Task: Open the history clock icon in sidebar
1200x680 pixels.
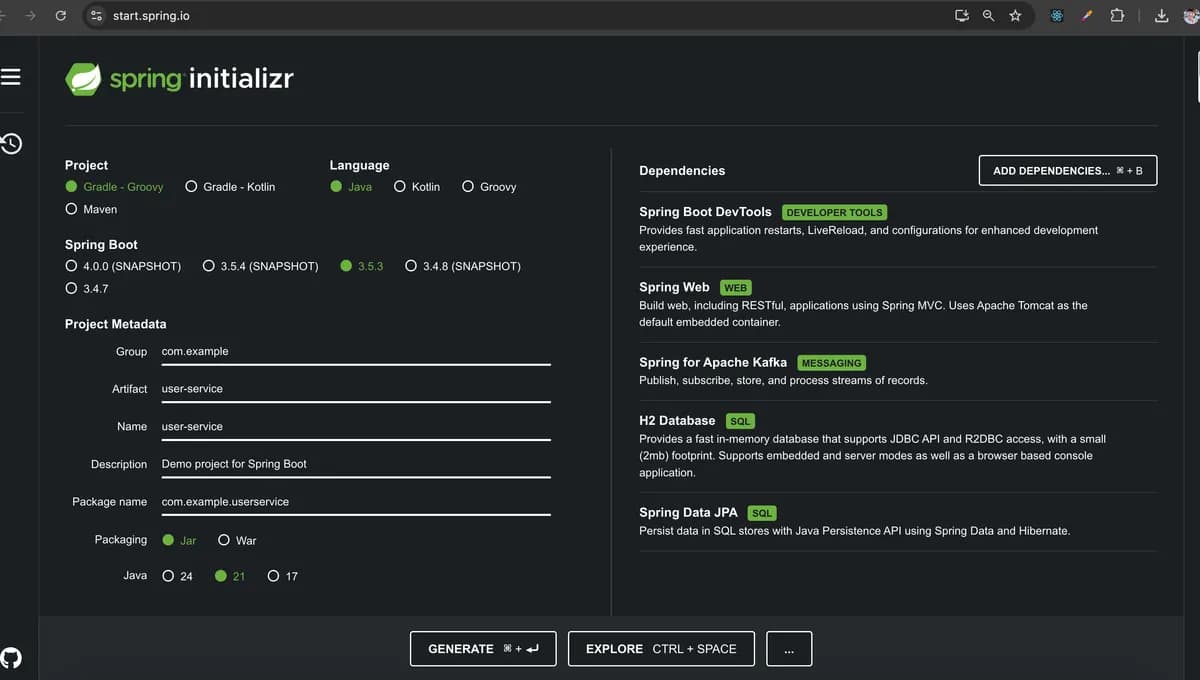Action: pyautogui.click(x=11, y=143)
